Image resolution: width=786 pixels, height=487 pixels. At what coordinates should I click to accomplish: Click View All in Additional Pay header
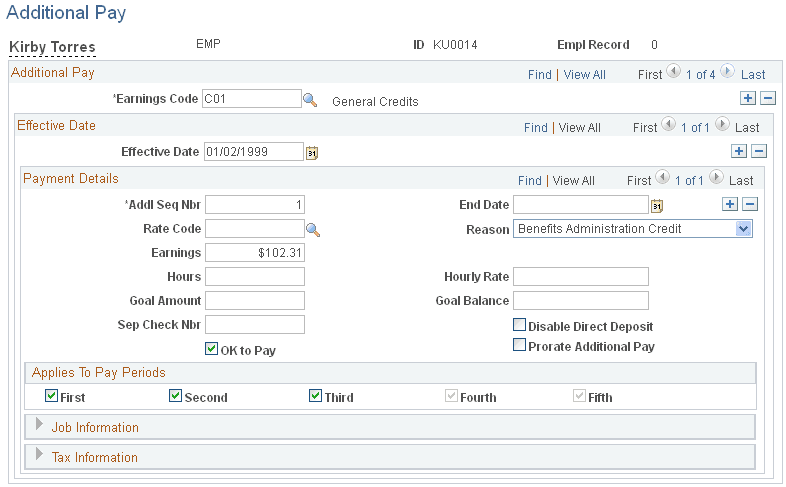(584, 75)
